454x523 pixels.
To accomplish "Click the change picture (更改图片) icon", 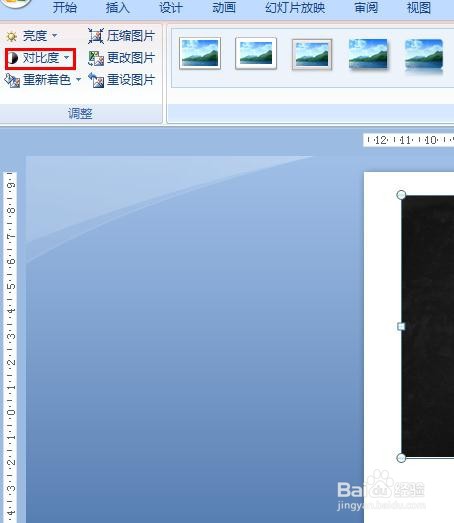I will [x=96, y=58].
